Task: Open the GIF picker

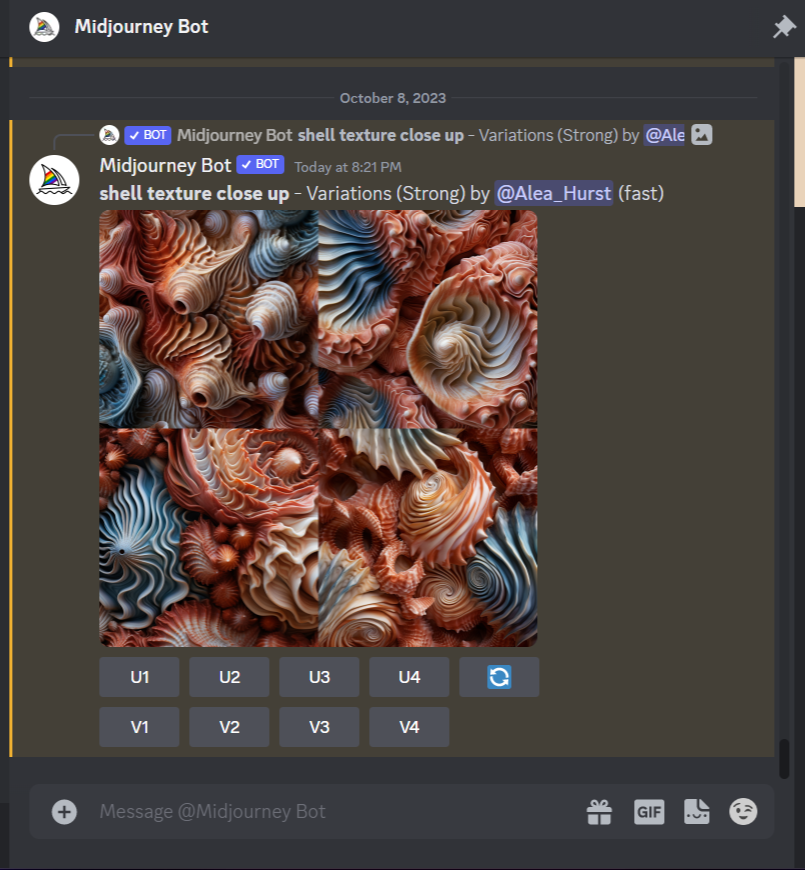Action: pos(649,812)
